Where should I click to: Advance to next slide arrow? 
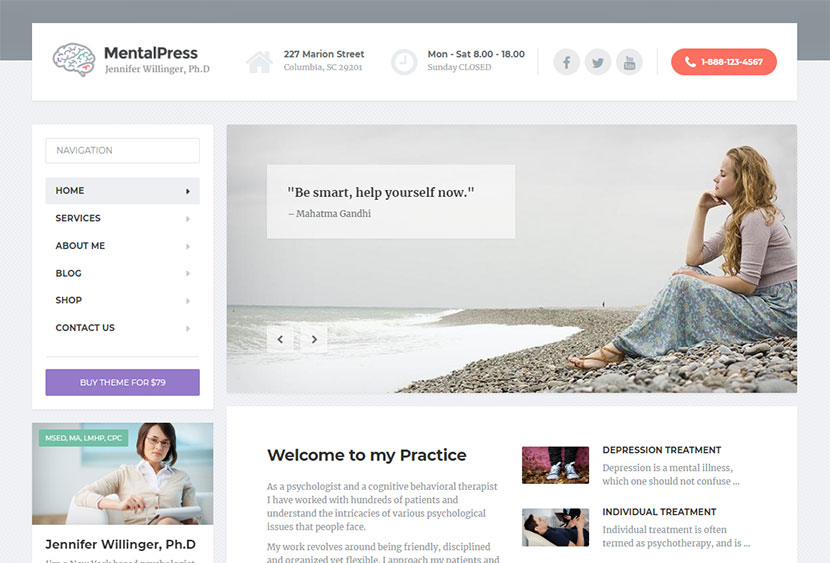pyautogui.click(x=314, y=339)
